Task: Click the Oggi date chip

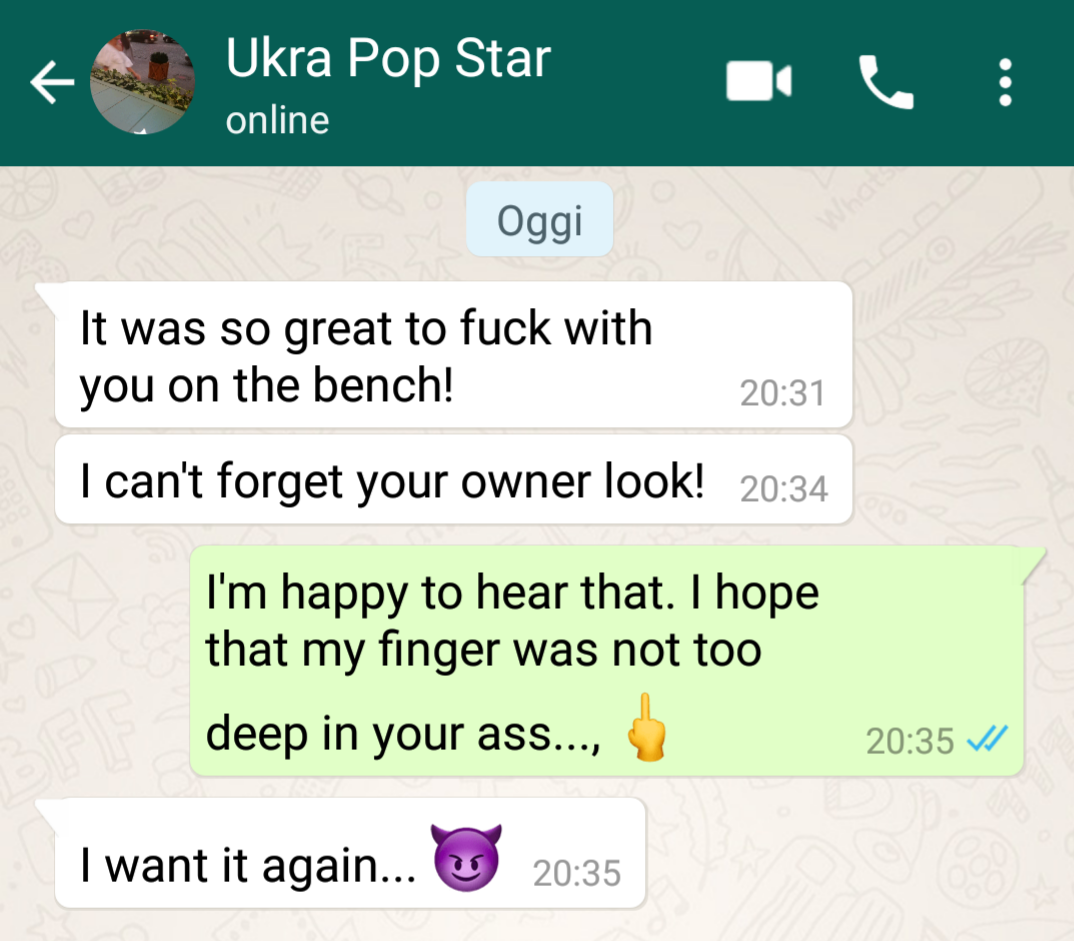Action: pos(540,220)
